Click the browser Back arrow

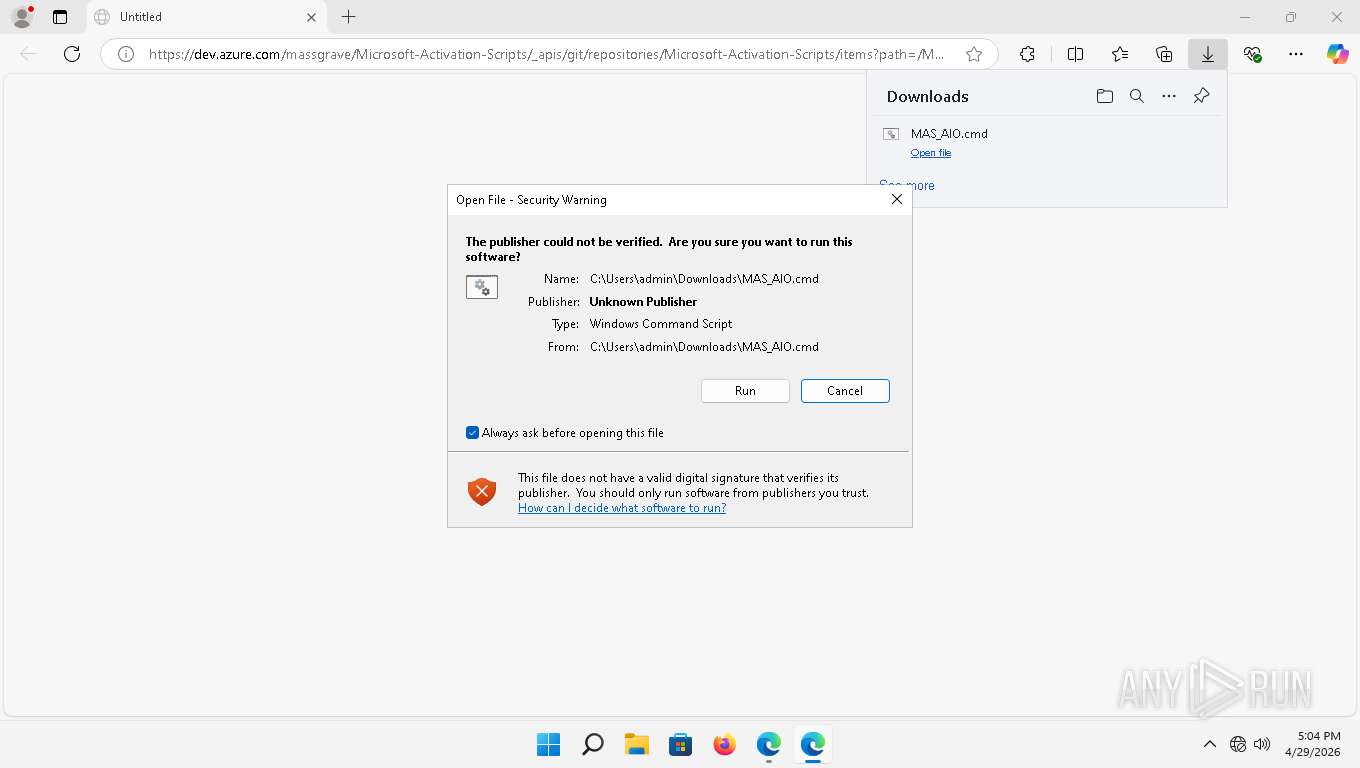pos(28,54)
